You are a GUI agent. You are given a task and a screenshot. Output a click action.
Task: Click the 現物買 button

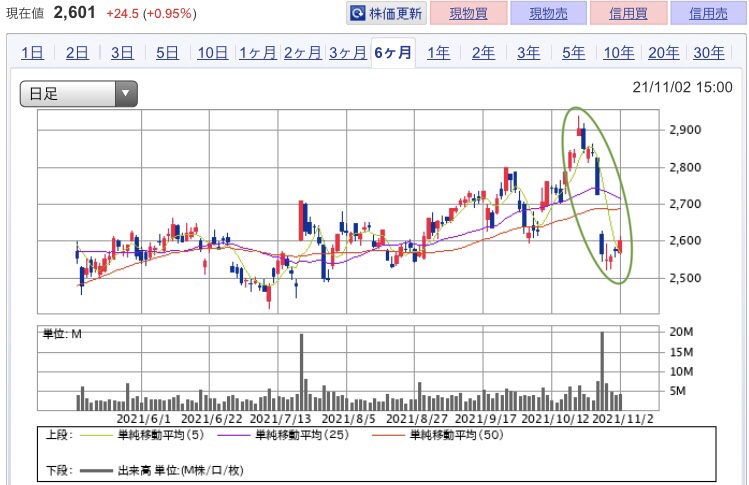point(468,13)
